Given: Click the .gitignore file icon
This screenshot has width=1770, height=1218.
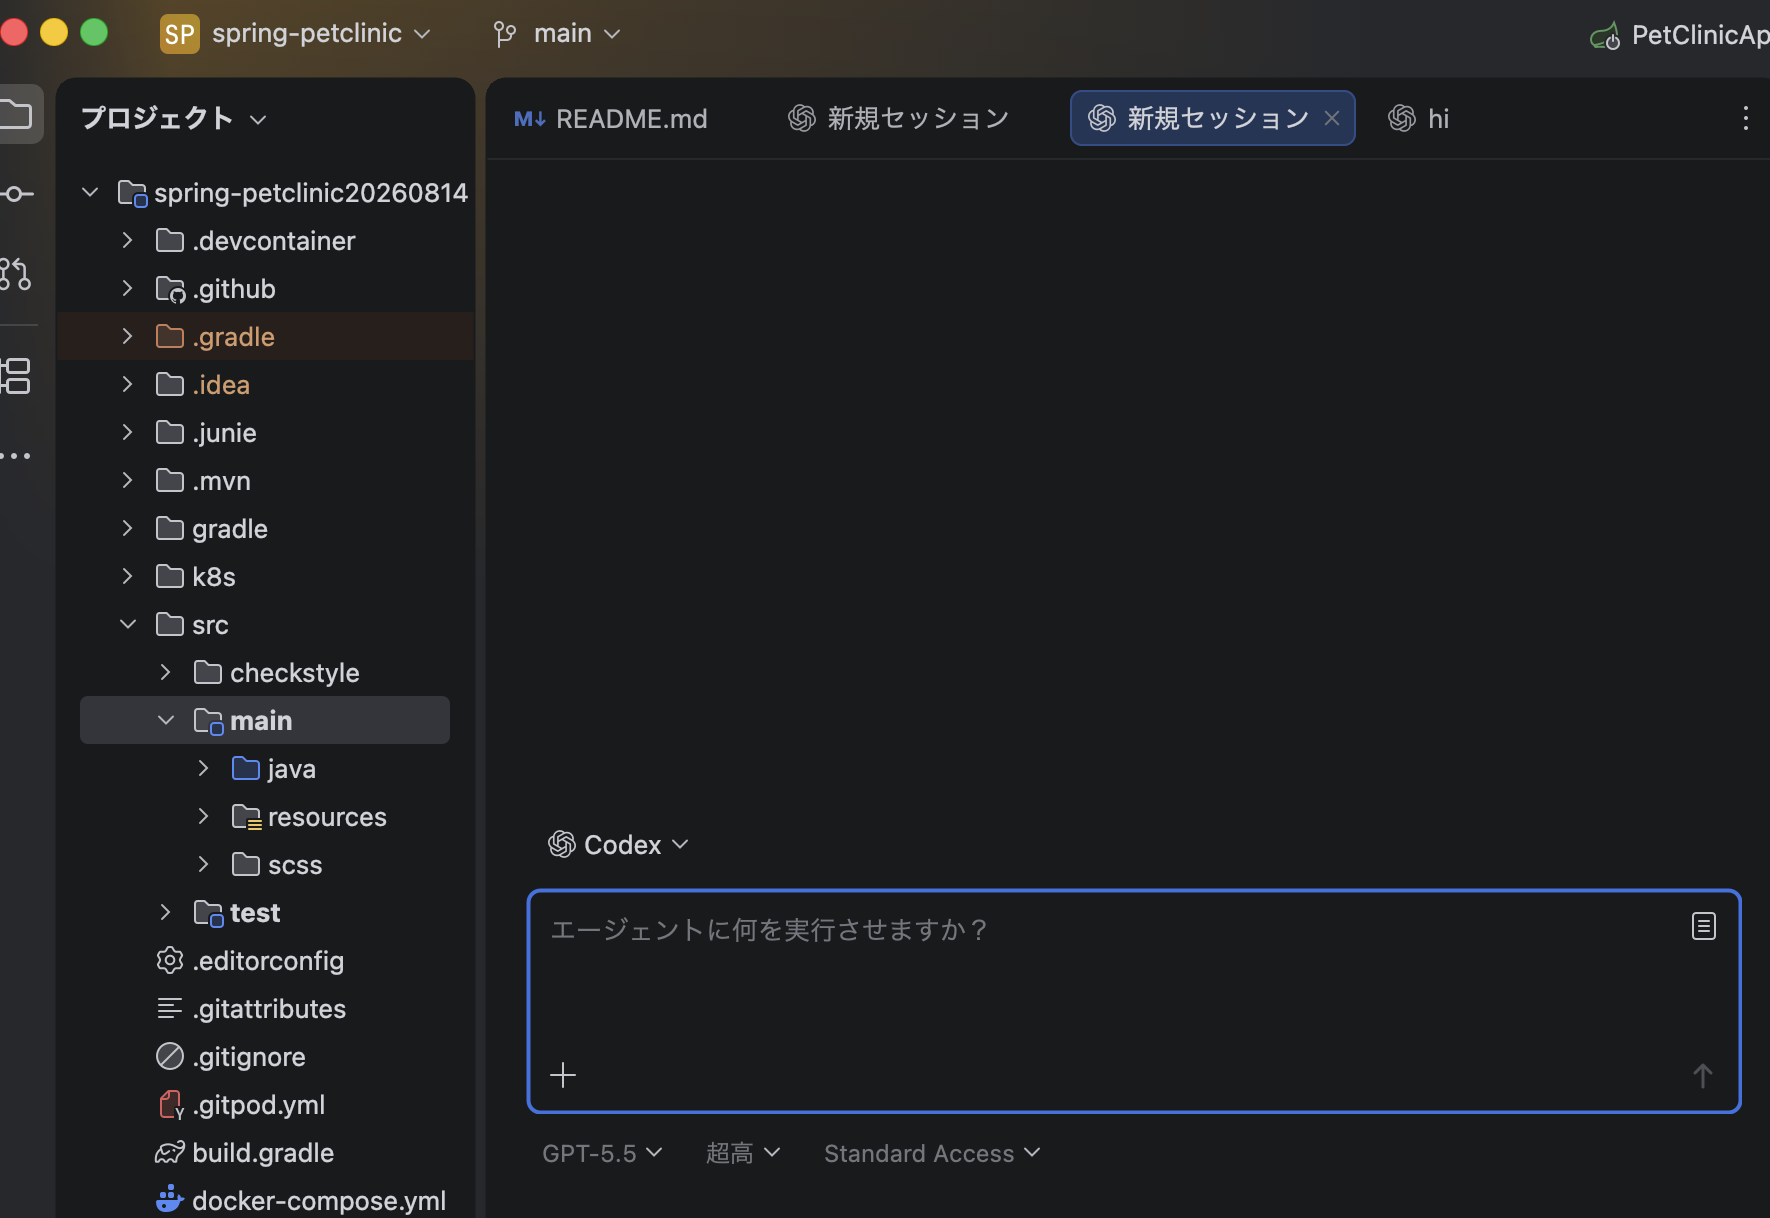Looking at the screenshot, I should click(x=170, y=1056).
